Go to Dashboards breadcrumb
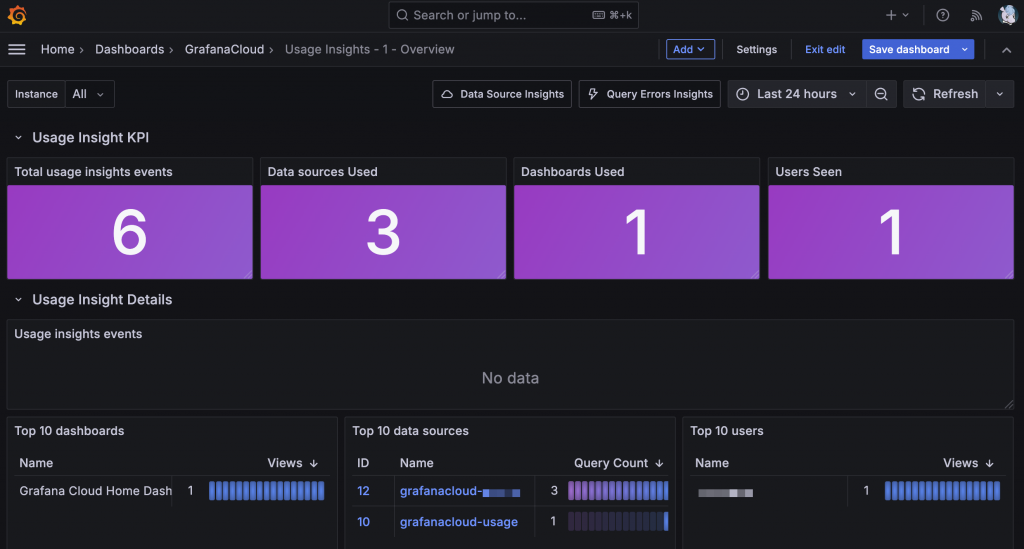 129,50
